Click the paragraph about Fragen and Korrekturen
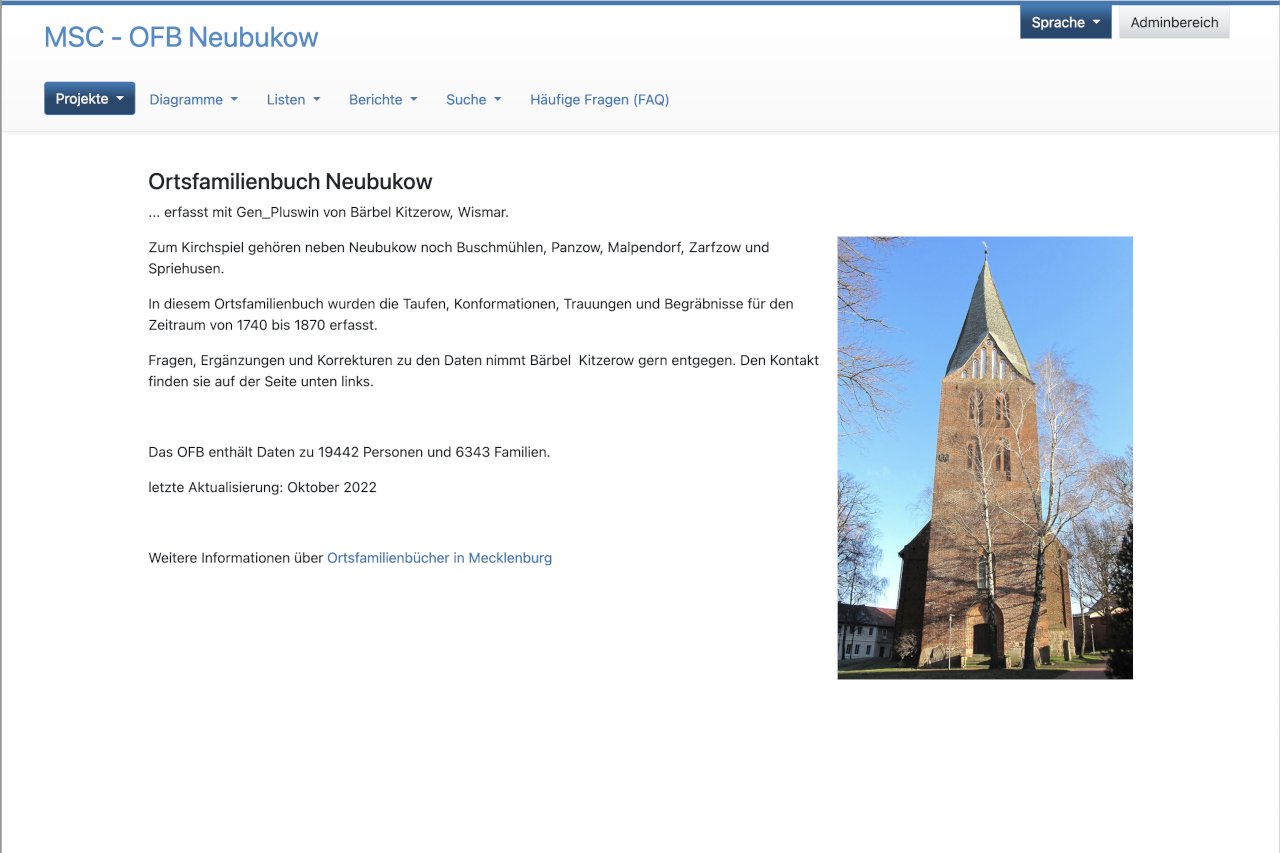Screen dimensions: 1280x853 tap(483, 370)
